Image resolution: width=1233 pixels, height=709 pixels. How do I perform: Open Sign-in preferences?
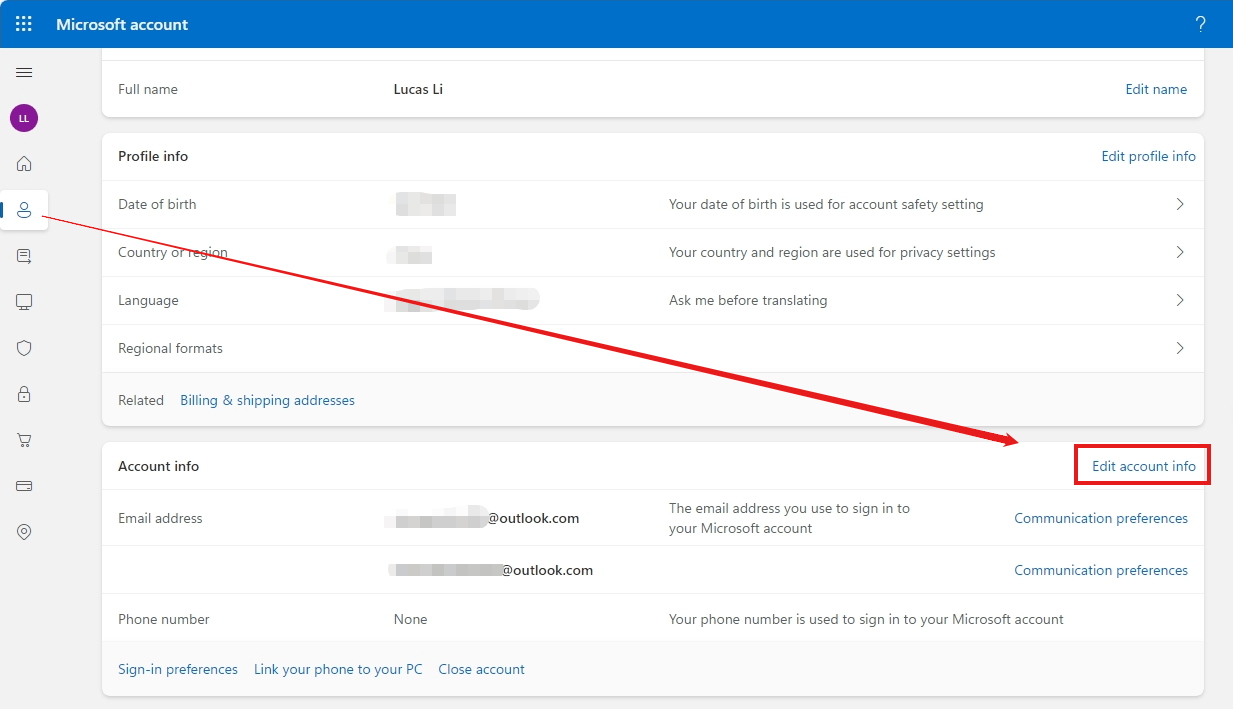click(178, 669)
